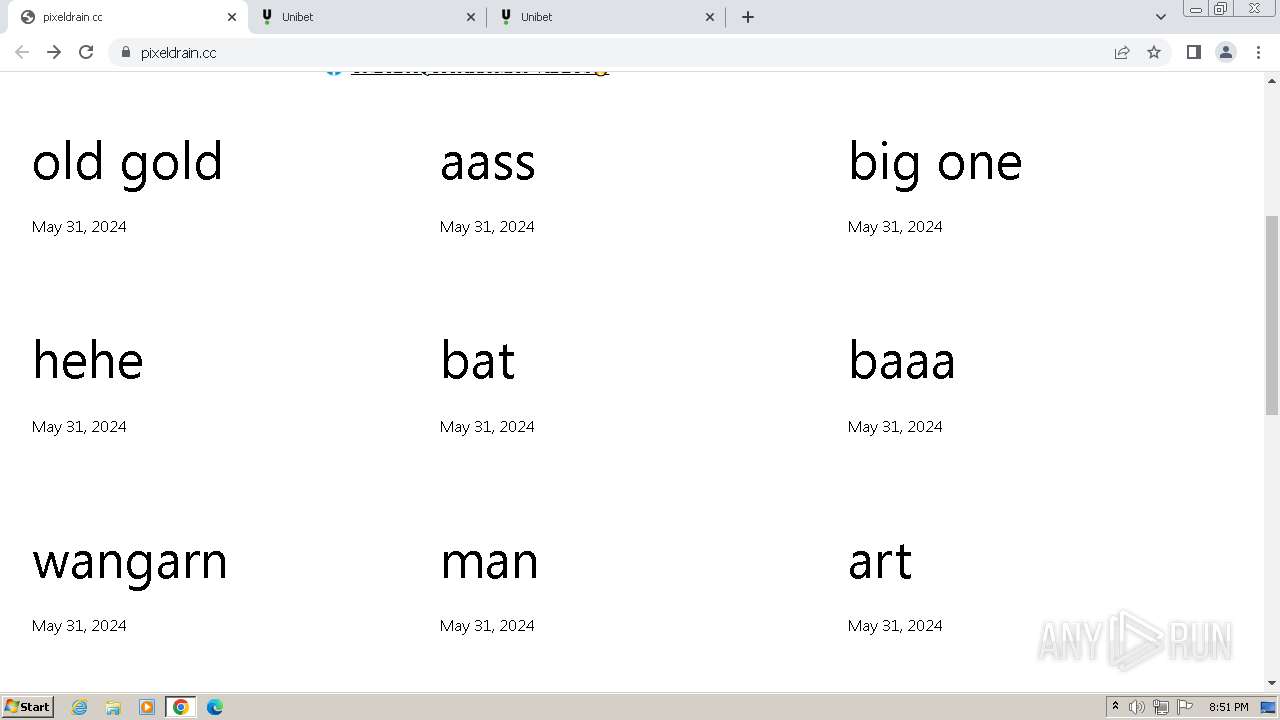Open the 'wangarn' entry

(130, 562)
